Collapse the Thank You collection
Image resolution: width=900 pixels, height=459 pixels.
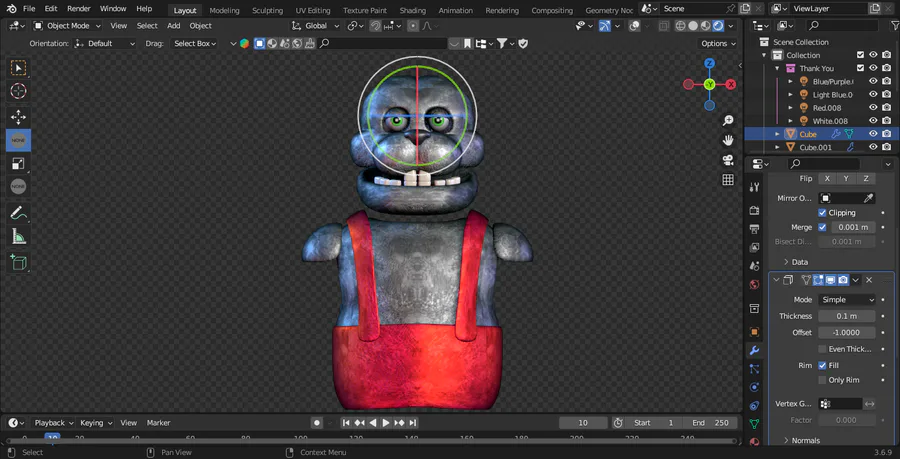(777, 68)
